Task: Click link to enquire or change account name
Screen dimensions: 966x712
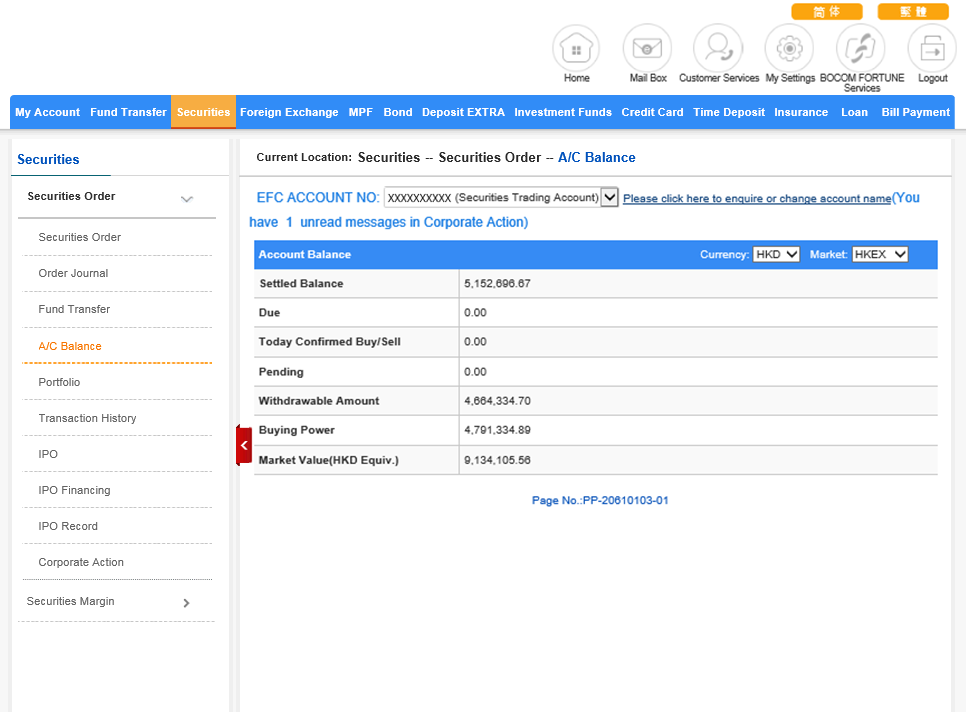Action: (x=756, y=199)
